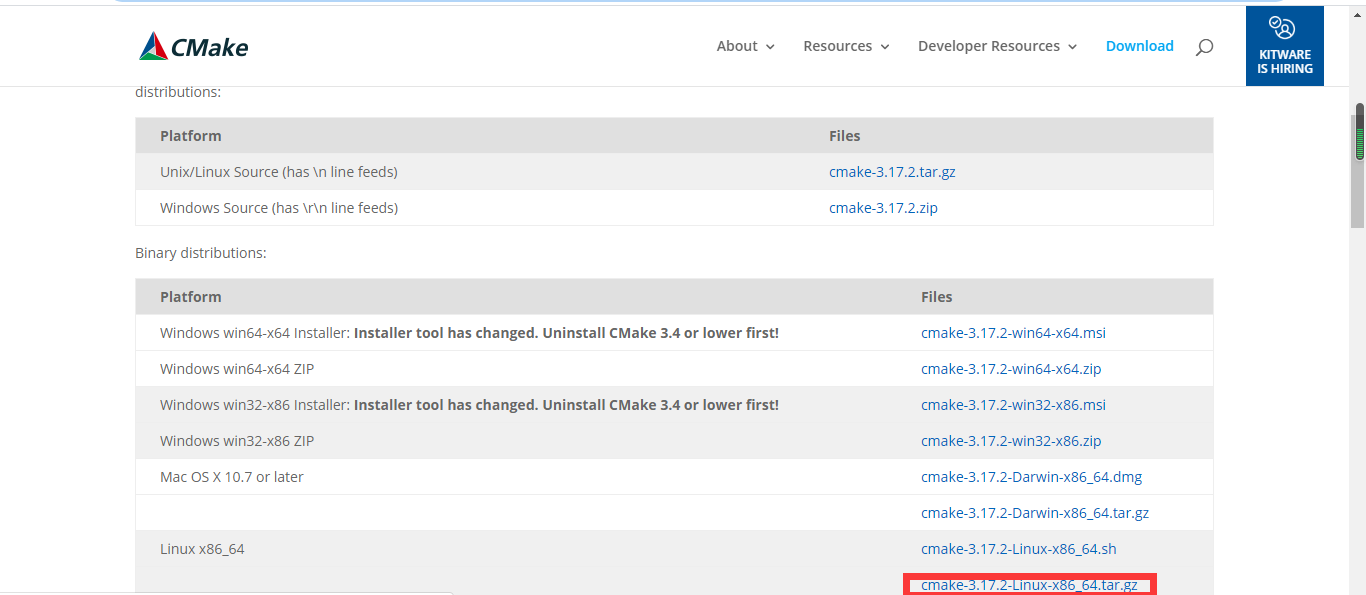Select the Unix/Linux Source platform text
The height and width of the screenshot is (595, 1366).
click(279, 172)
